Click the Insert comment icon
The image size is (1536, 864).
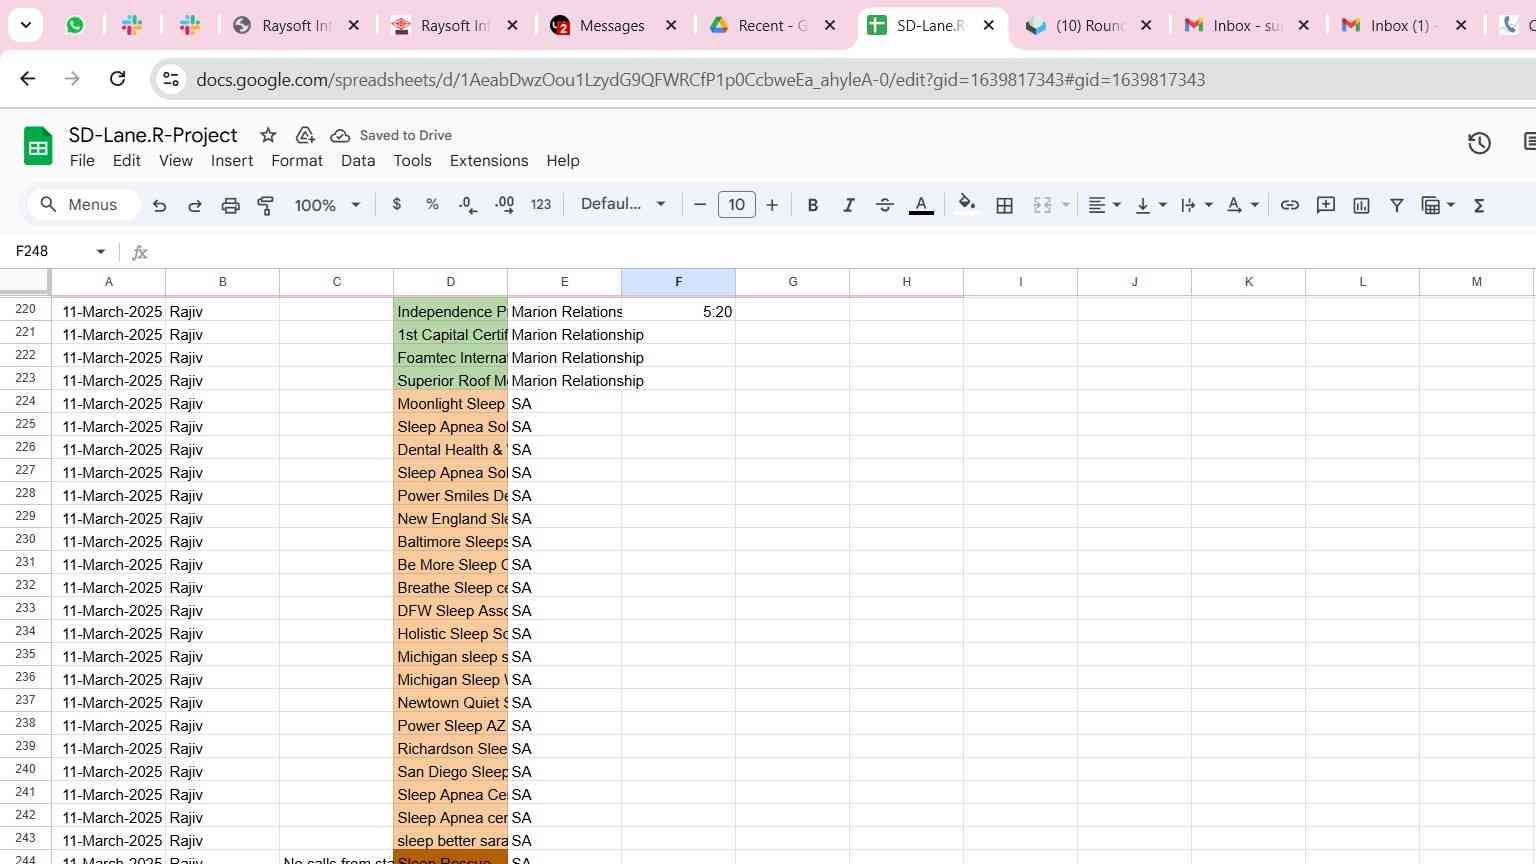pyautogui.click(x=1326, y=205)
